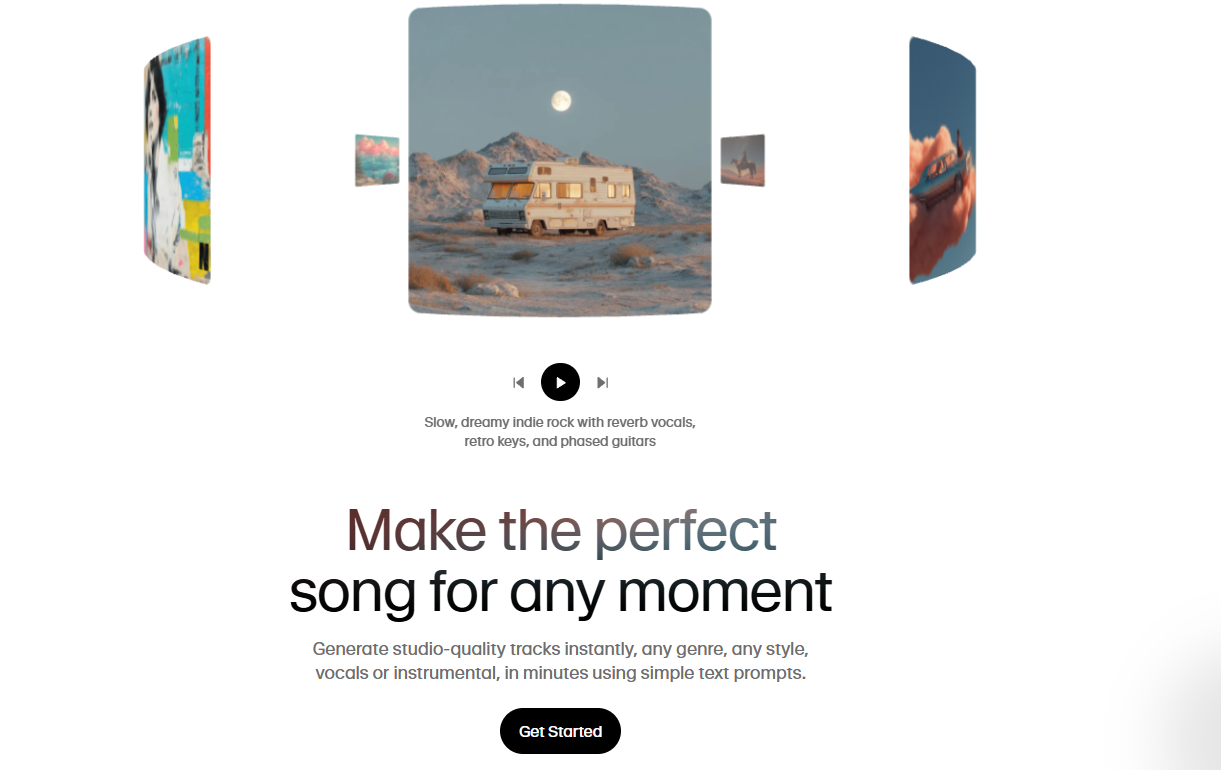Click the 'Generate studio-quality tracks instantly' text line
The image size is (1221, 770).
pyautogui.click(x=560, y=649)
